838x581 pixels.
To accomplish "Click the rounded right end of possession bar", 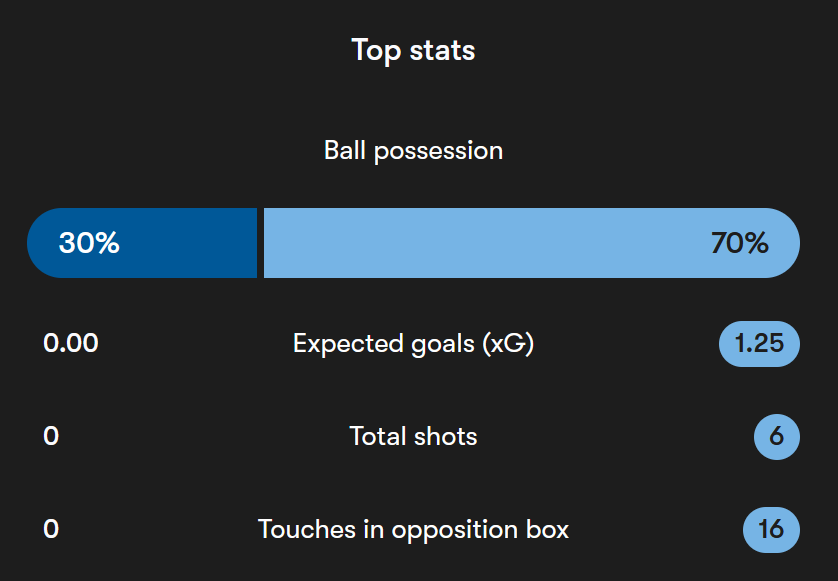I will 783,243.
